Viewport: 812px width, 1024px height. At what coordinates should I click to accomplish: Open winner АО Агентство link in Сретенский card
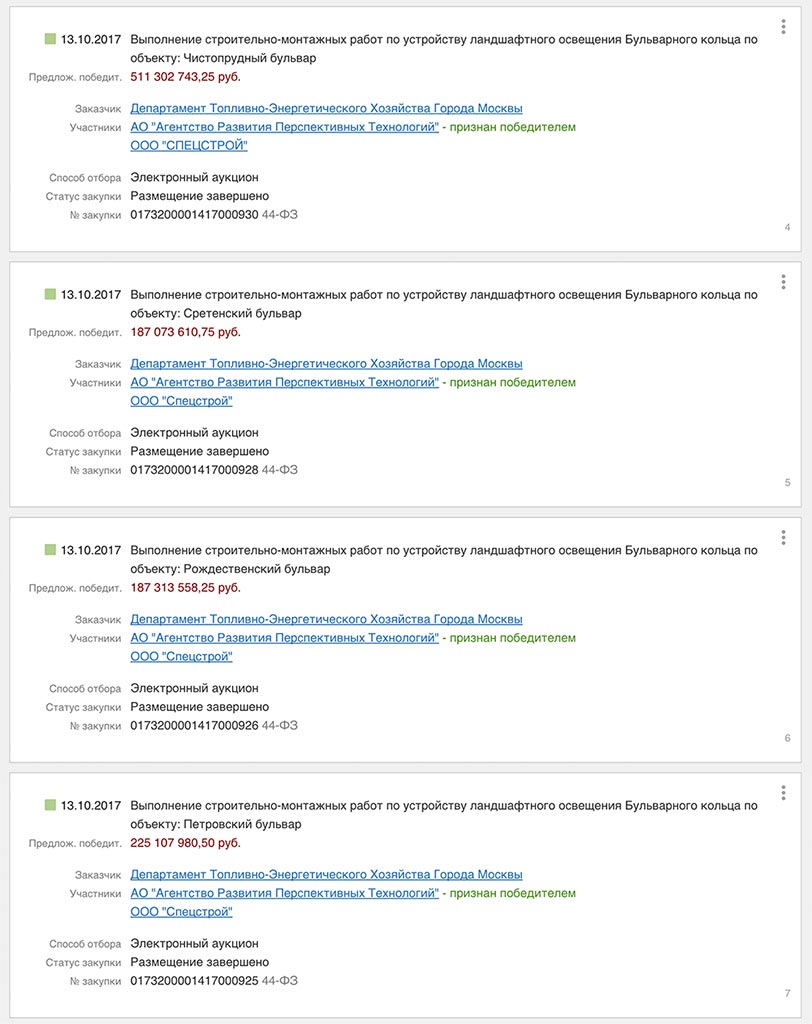(x=285, y=383)
